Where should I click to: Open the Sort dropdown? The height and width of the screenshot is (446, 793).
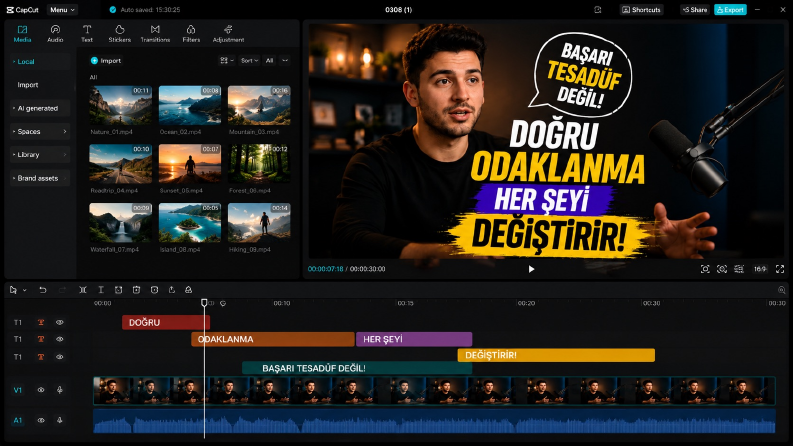click(x=249, y=61)
